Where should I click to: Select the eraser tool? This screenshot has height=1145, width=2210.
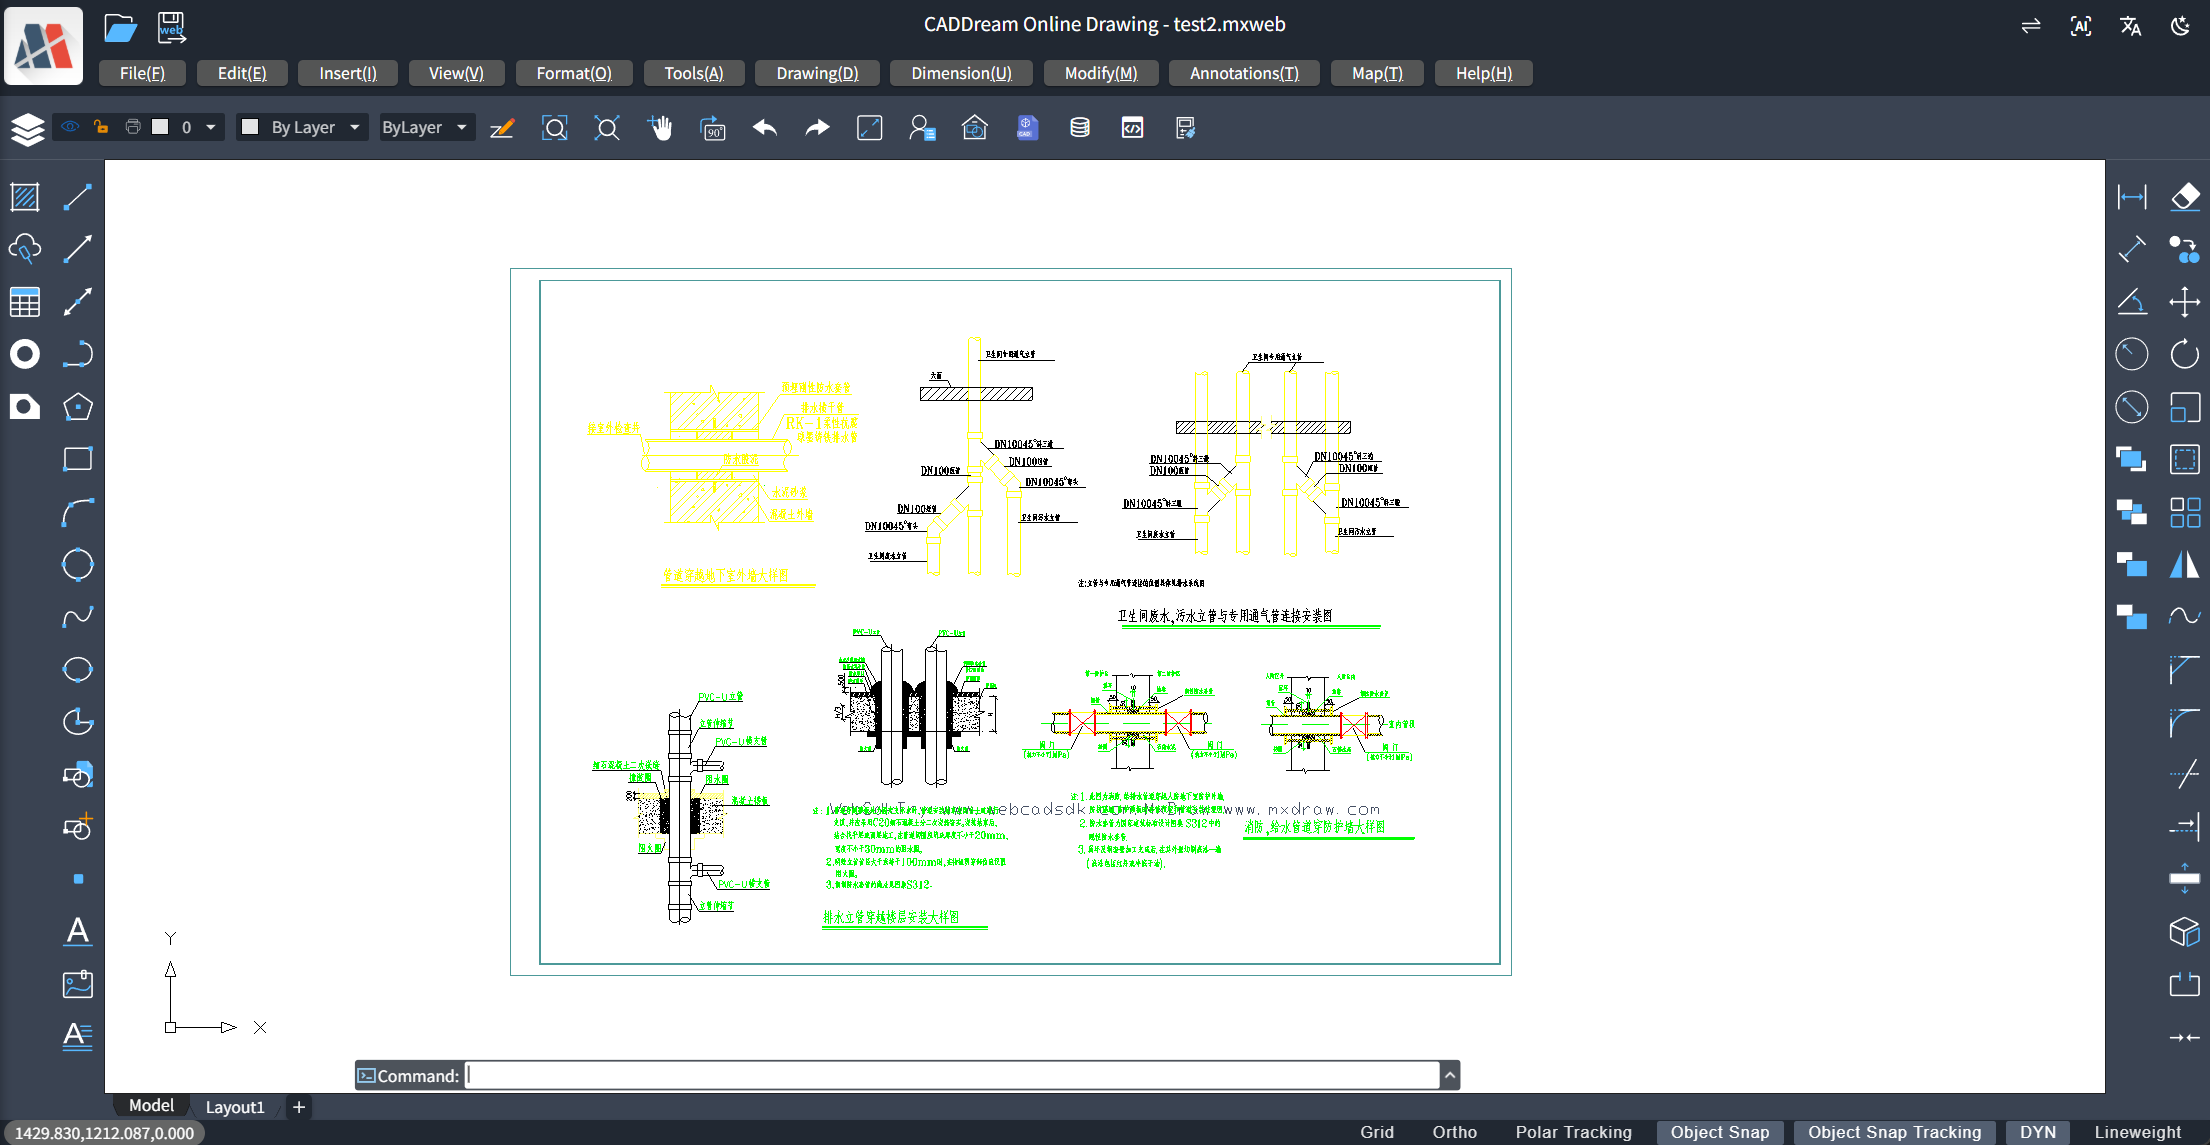click(2185, 197)
